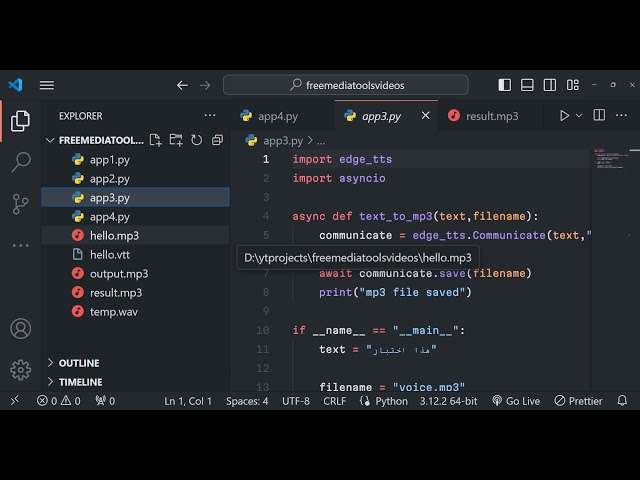This screenshot has width=640, height=480.
Task: Run the Python file with play button
Action: (x=564, y=116)
